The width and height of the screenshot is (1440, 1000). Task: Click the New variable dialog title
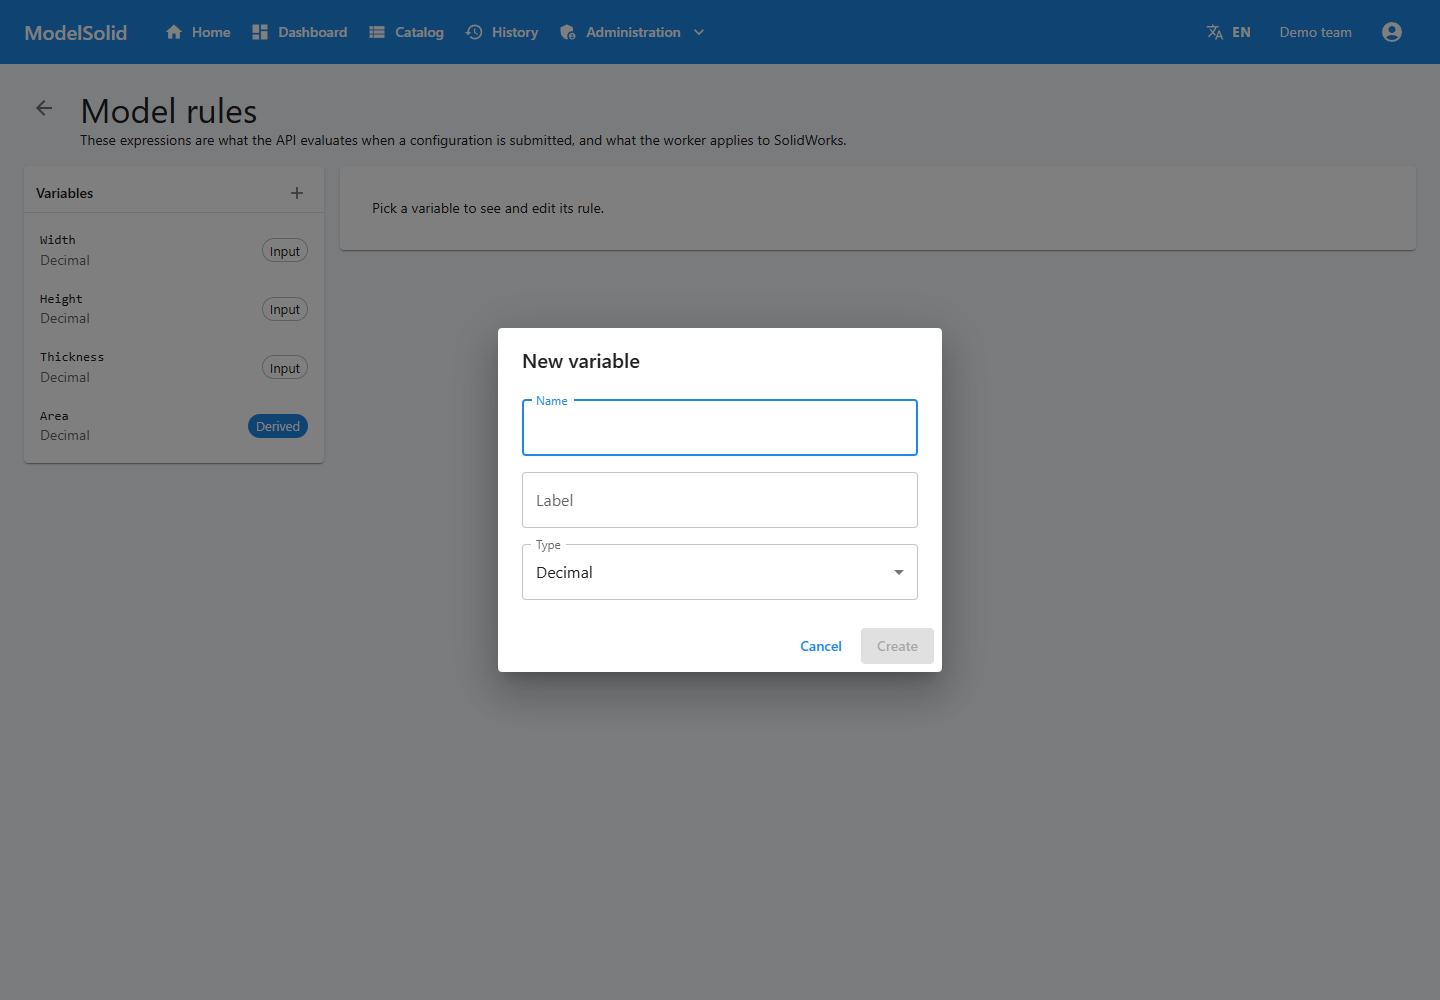click(581, 361)
